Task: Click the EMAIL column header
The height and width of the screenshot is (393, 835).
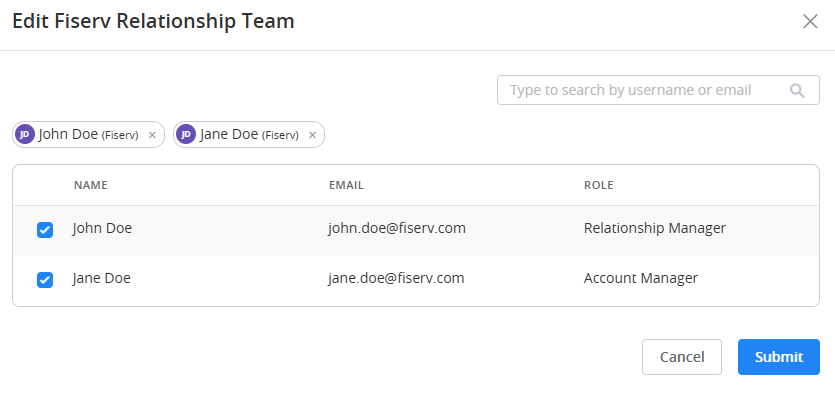Action: pyautogui.click(x=346, y=185)
